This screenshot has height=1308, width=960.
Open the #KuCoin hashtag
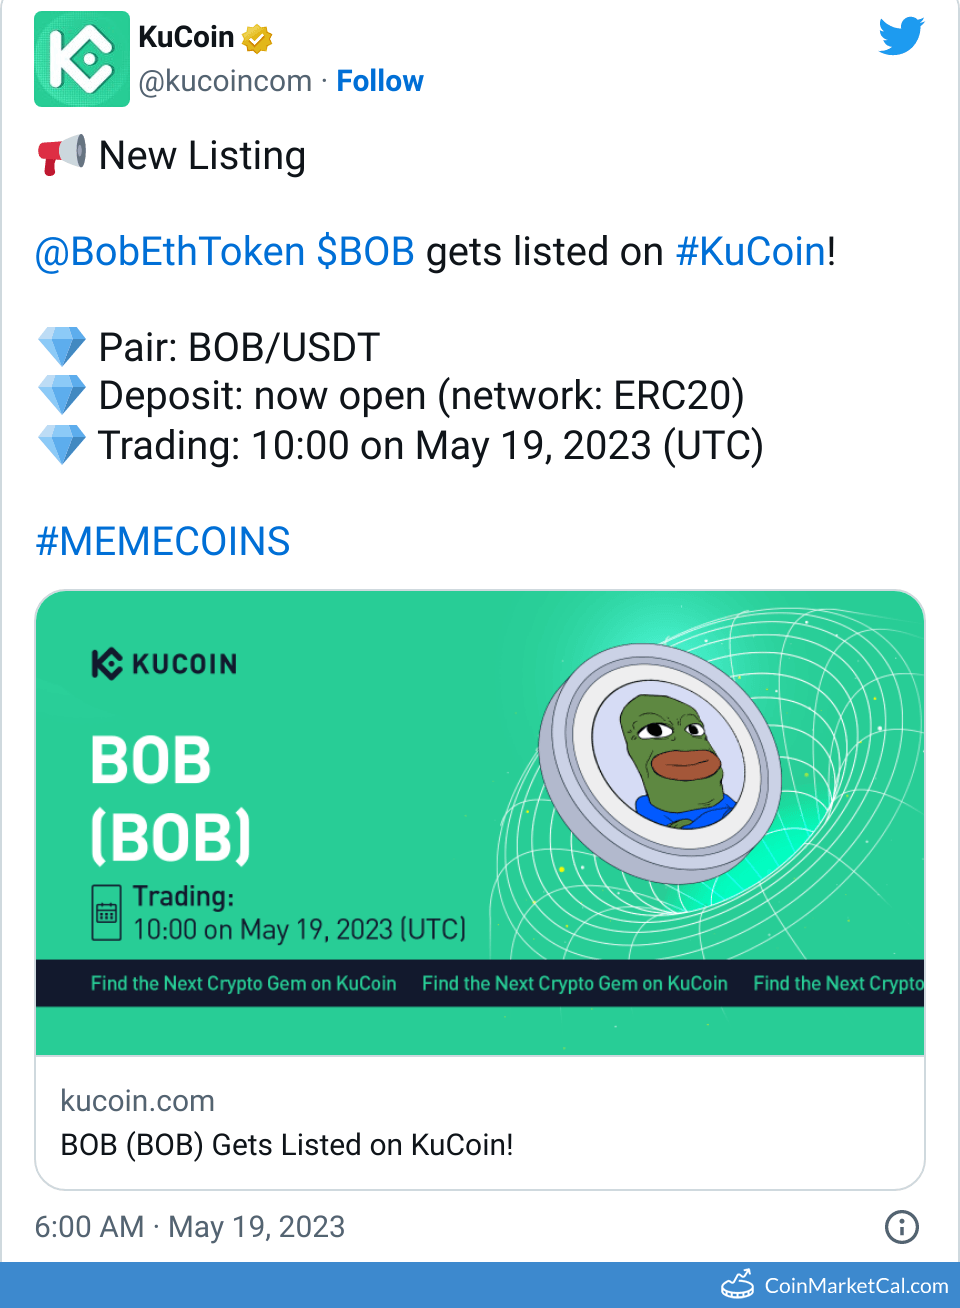coord(751,252)
